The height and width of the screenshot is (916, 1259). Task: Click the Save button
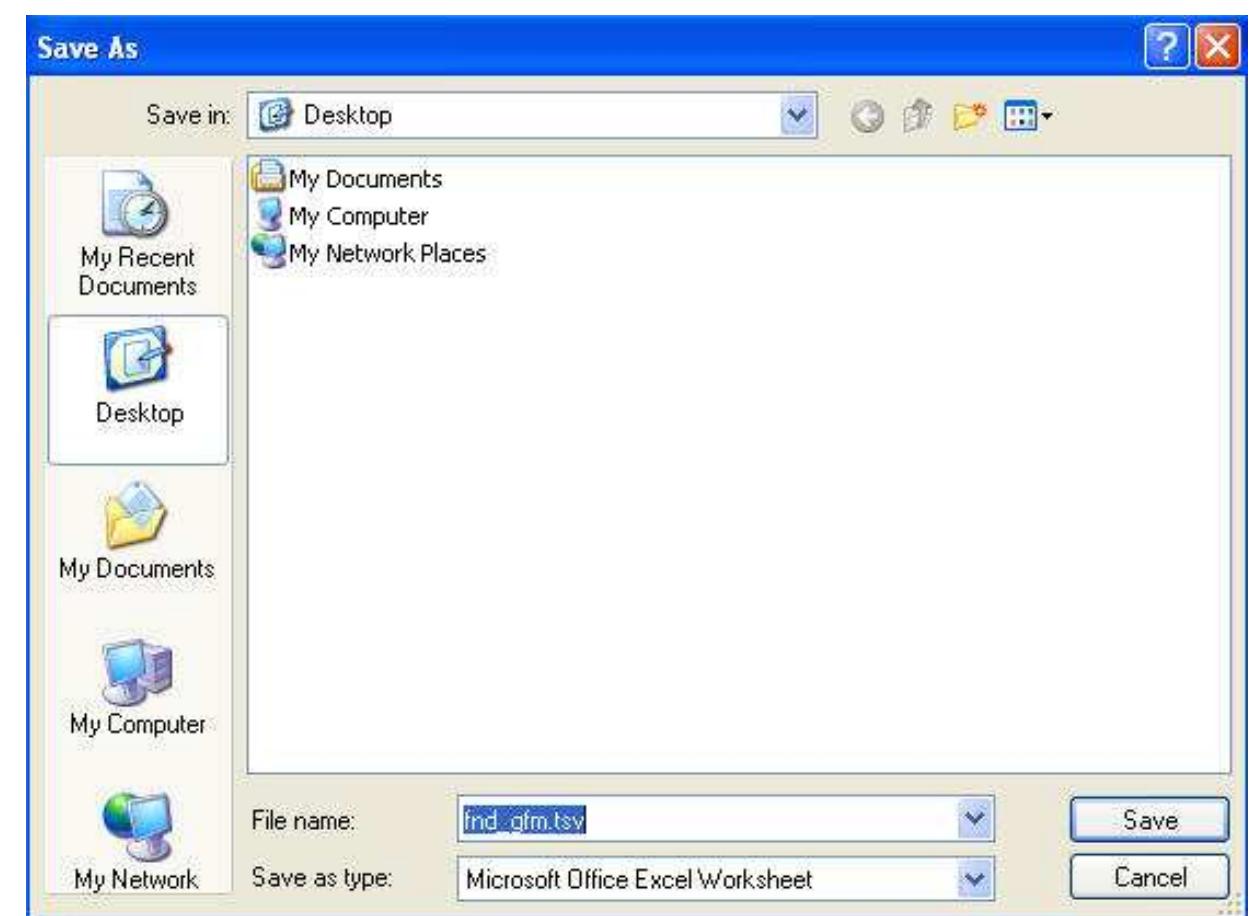click(1147, 822)
